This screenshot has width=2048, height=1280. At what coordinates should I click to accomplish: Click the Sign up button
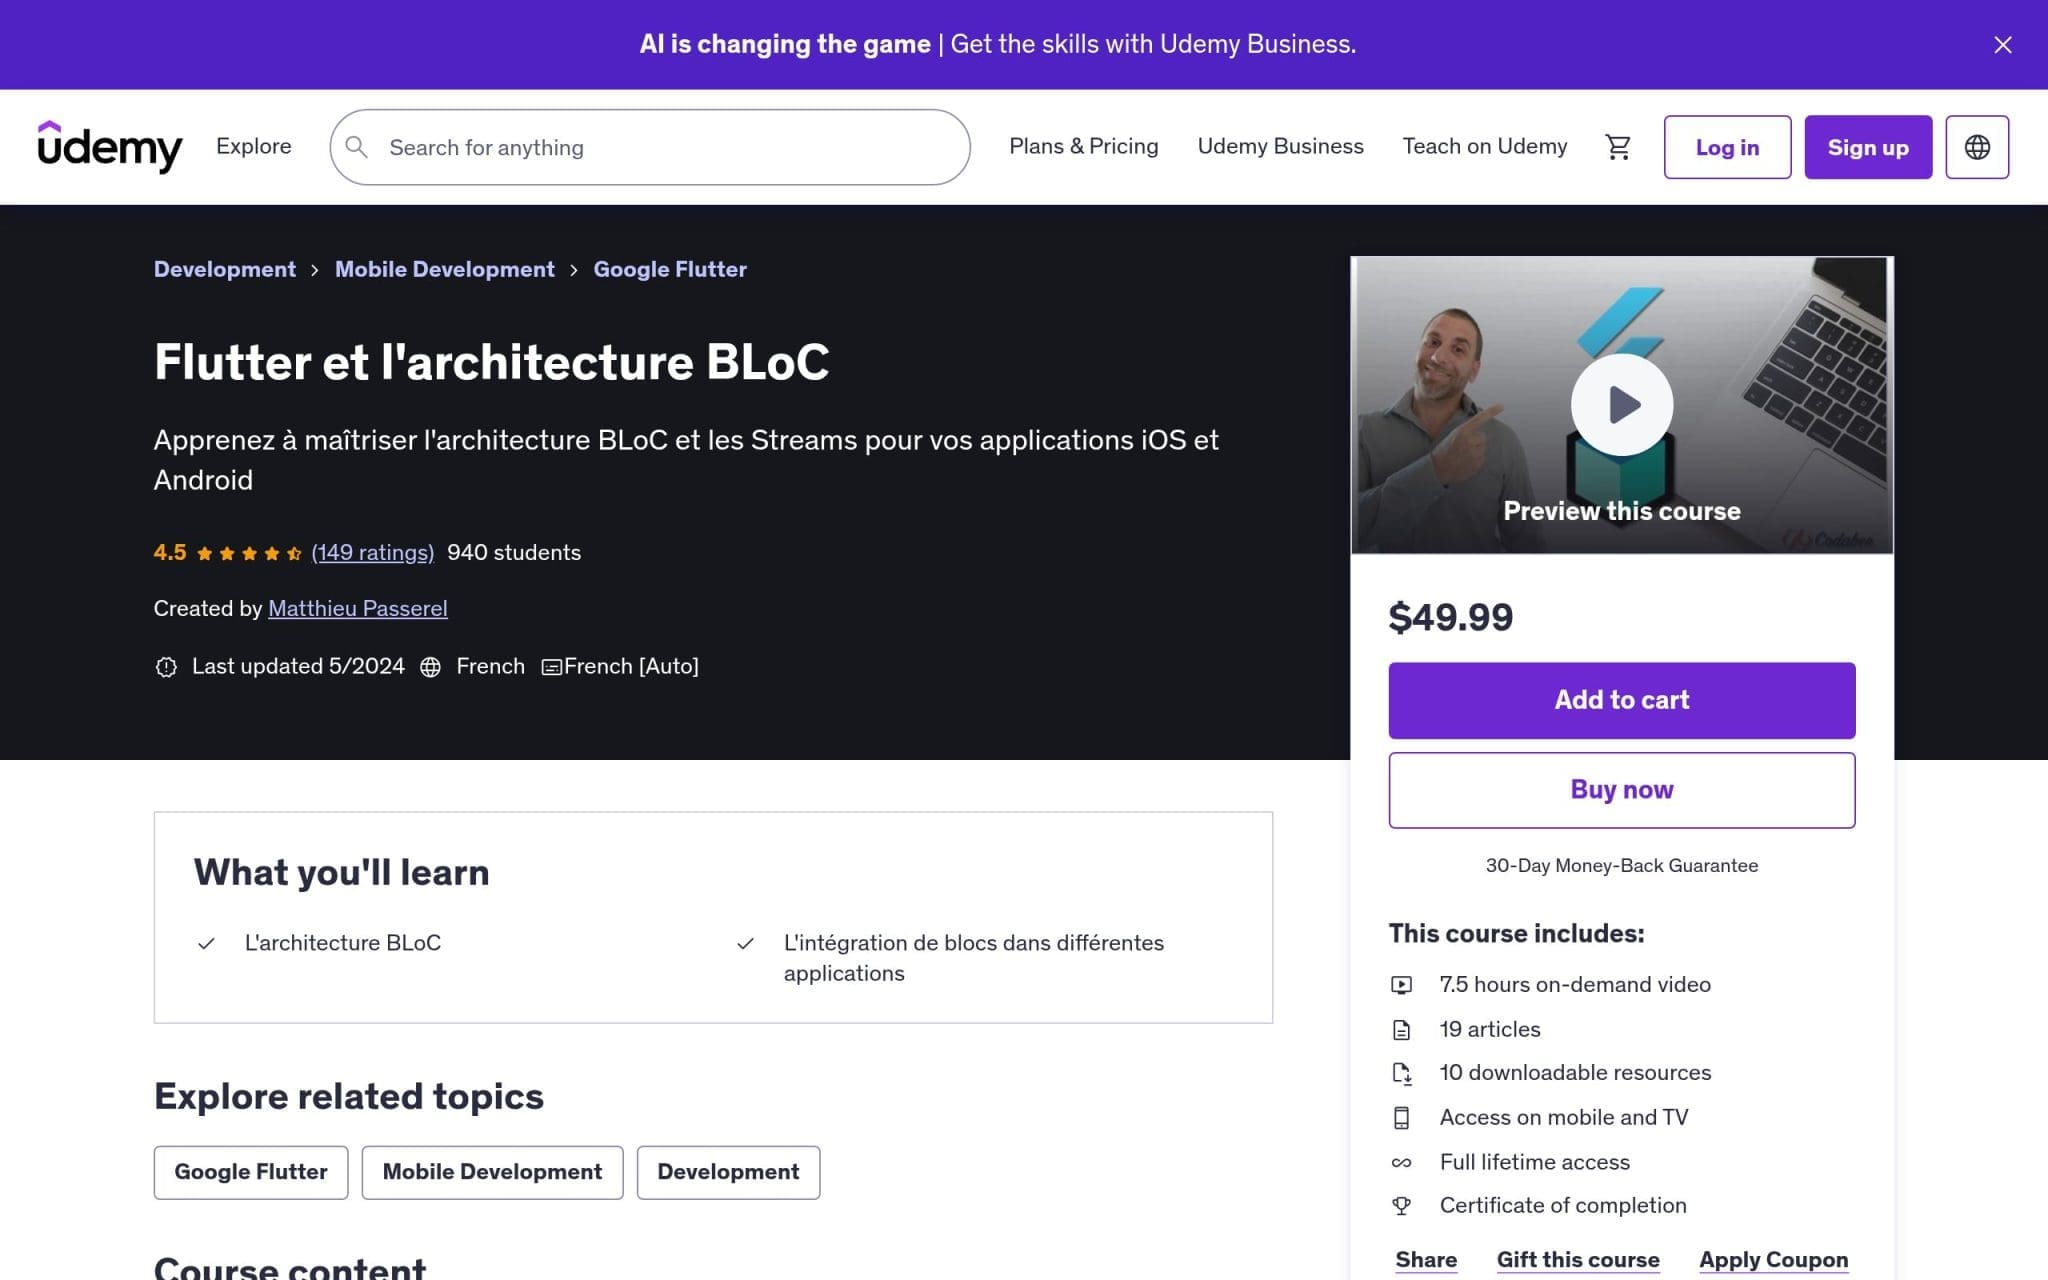click(1868, 147)
